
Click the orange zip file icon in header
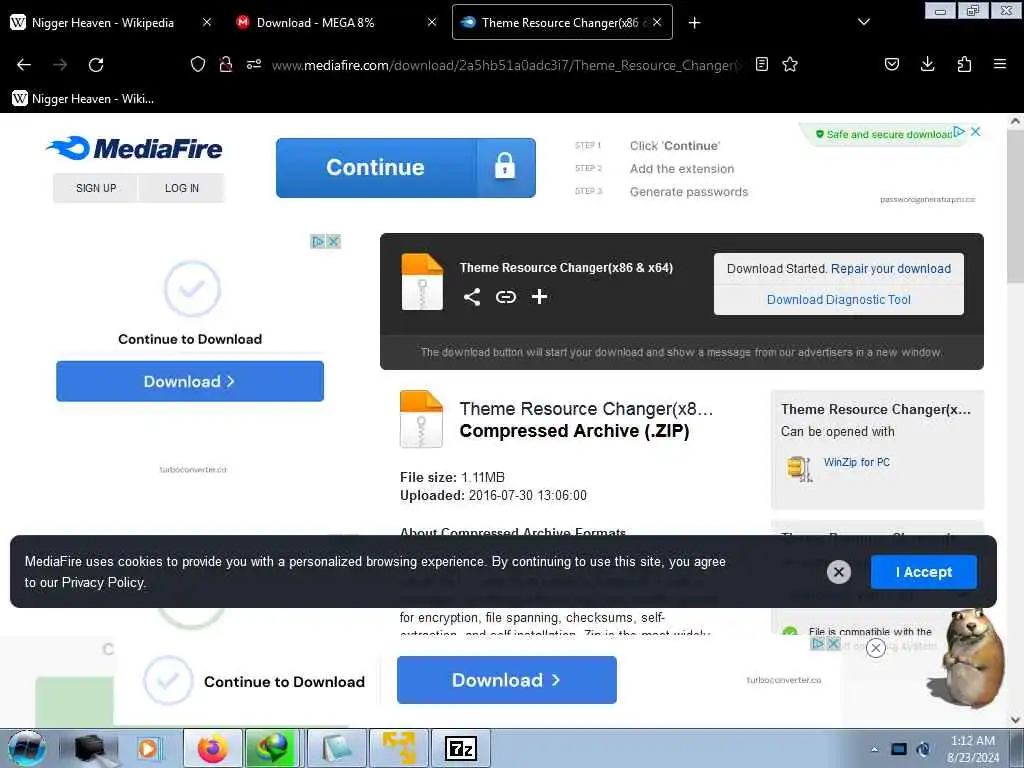pyautogui.click(x=422, y=281)
